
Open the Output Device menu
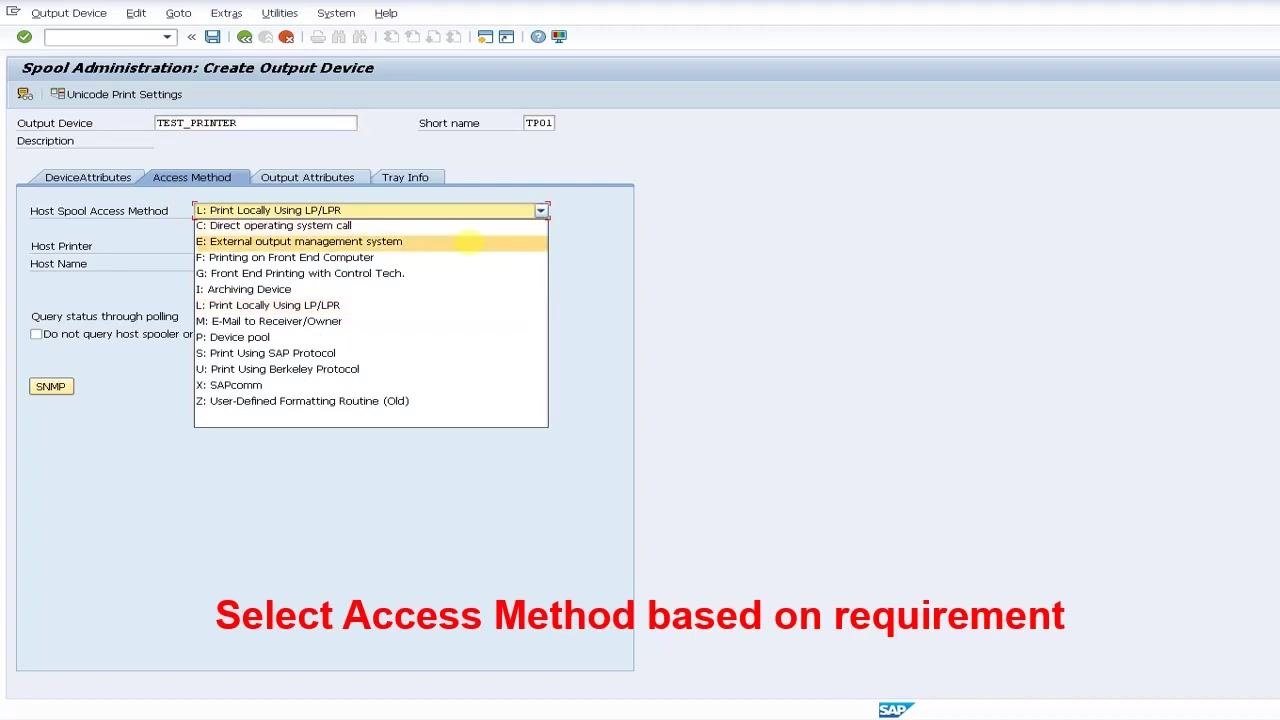point(69,13)
